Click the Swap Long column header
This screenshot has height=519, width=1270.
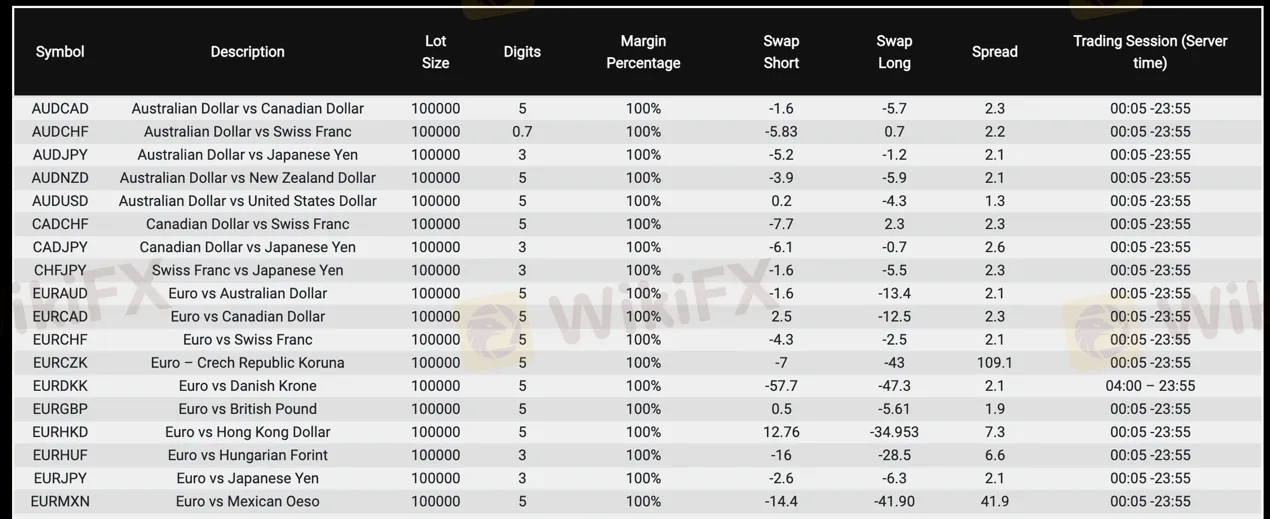coord(894,52)
